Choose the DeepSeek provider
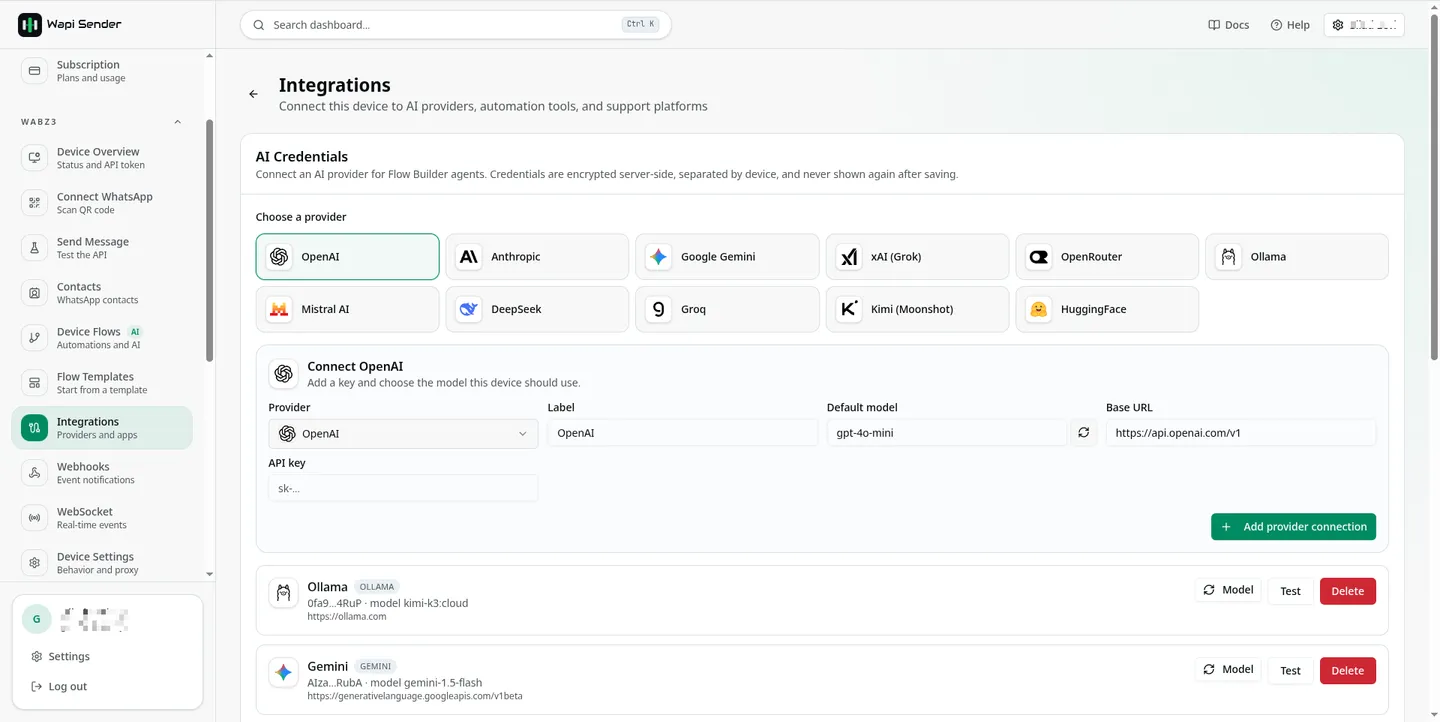1440x722 pixels. click(537, 310)
